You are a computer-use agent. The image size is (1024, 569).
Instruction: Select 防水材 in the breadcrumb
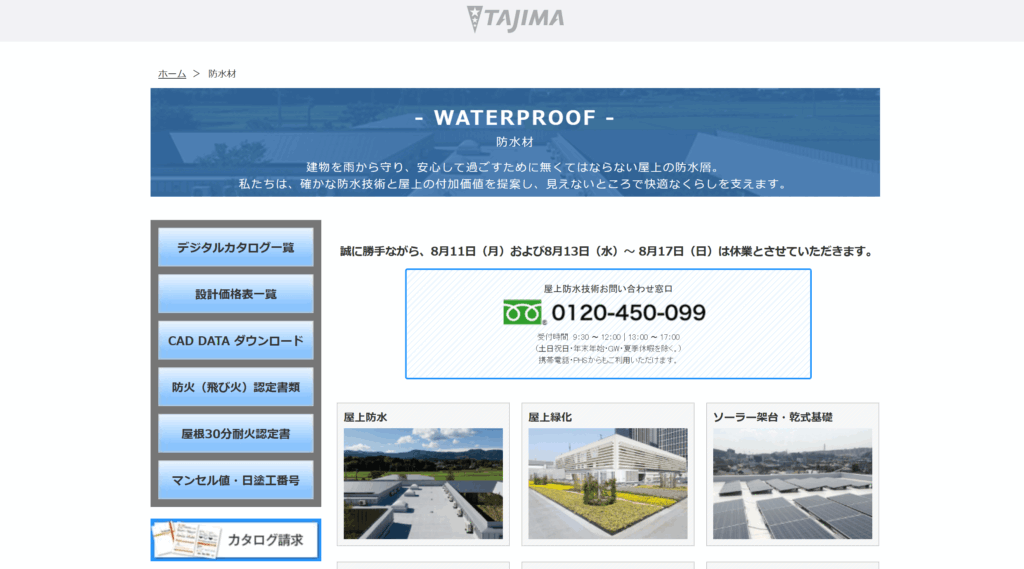click(222, 74)
